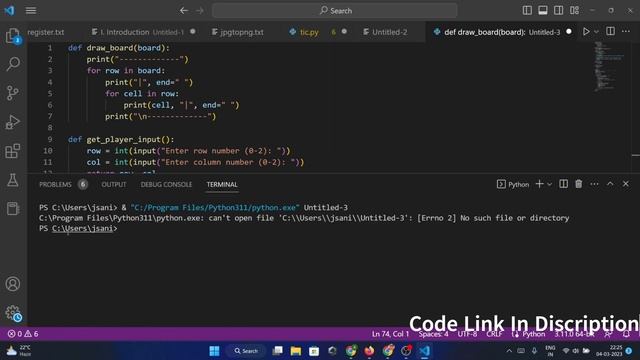
Task: Open editor More Actions ellipsis
Action: [x=626, y=31]
